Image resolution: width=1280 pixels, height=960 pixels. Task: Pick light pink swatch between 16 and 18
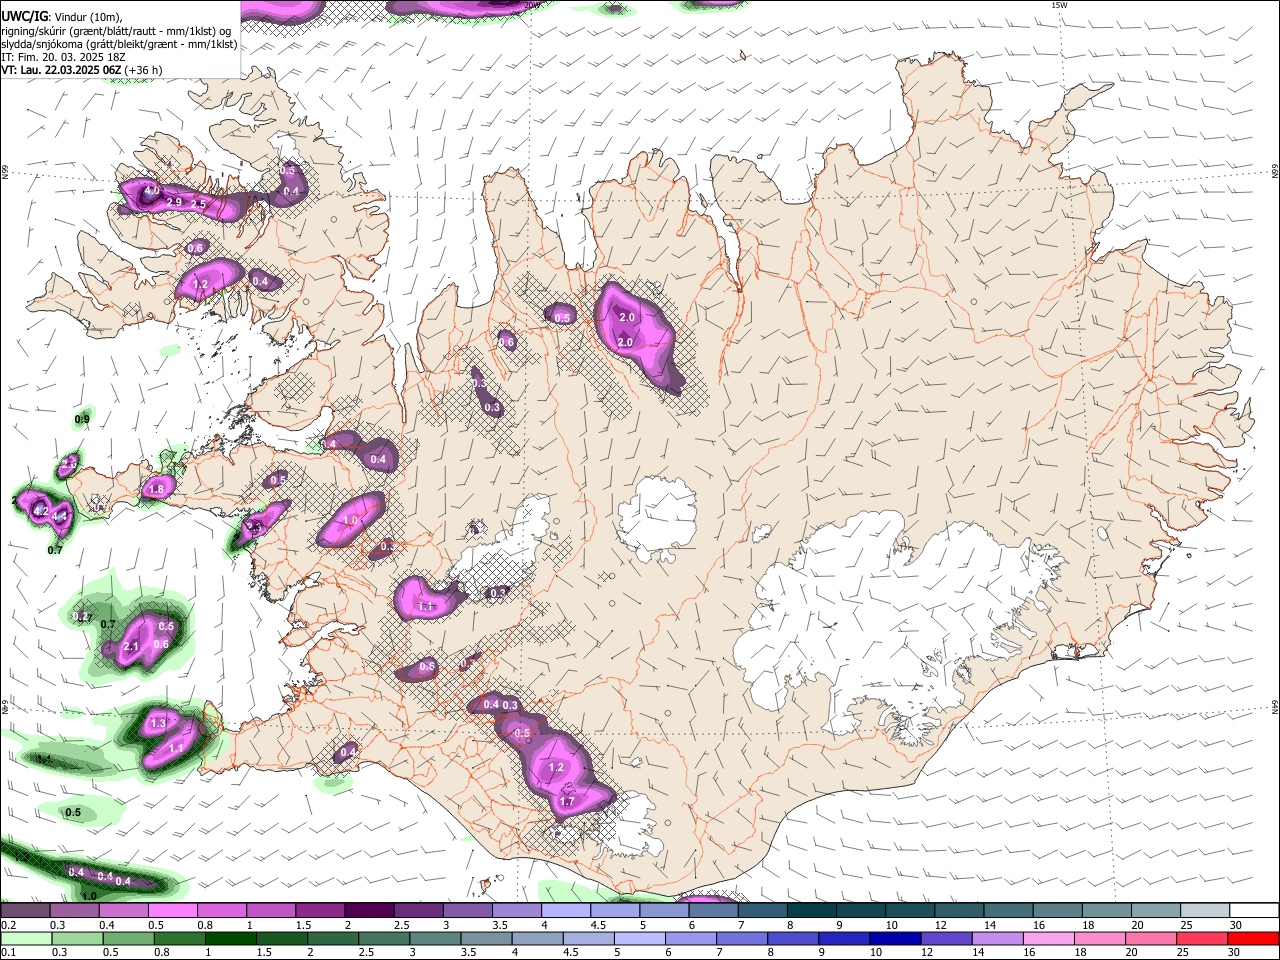point(1047,938)
